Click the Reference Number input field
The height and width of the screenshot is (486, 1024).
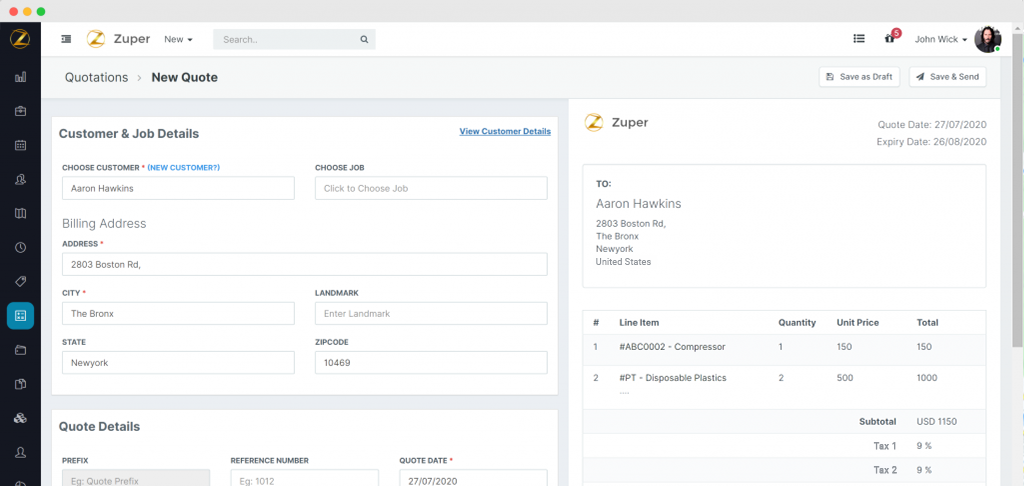point(304,478)
